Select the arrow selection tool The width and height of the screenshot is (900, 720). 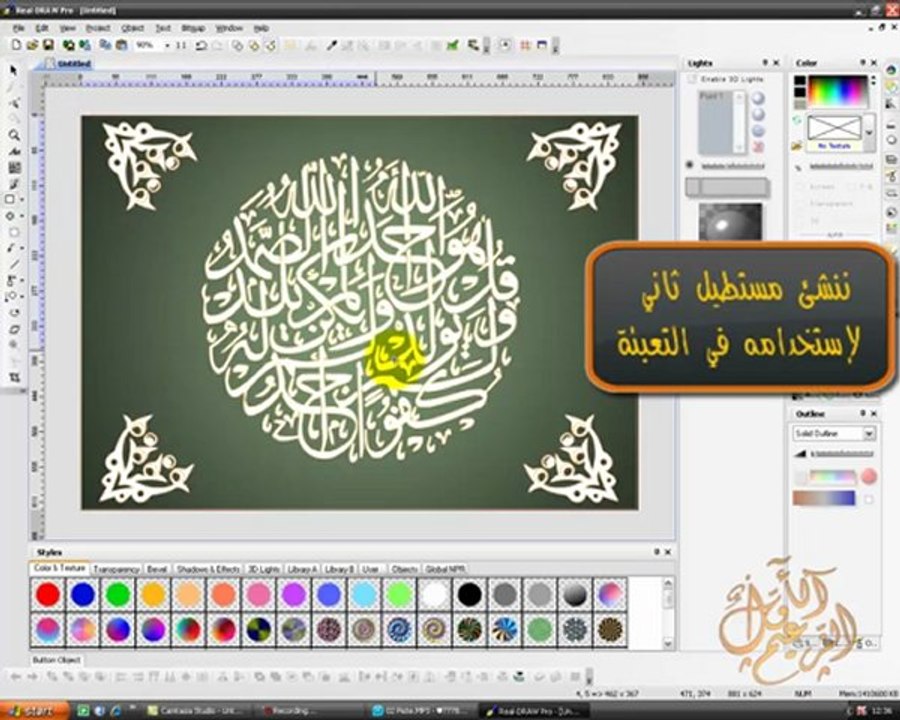(x=13, y=71)
